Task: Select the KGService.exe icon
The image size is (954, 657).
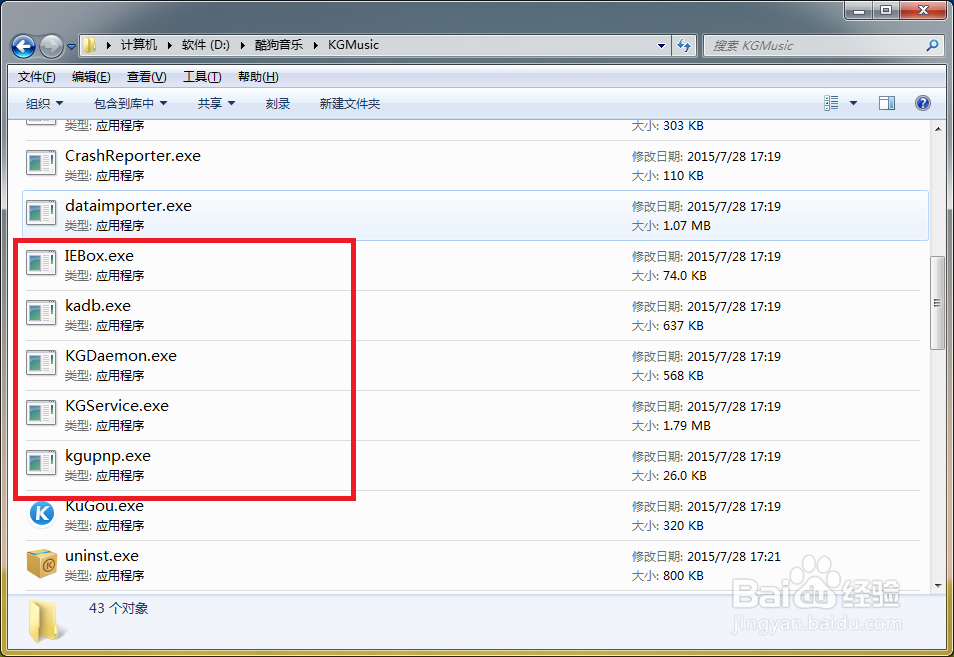Action: (x=41, y=412)
